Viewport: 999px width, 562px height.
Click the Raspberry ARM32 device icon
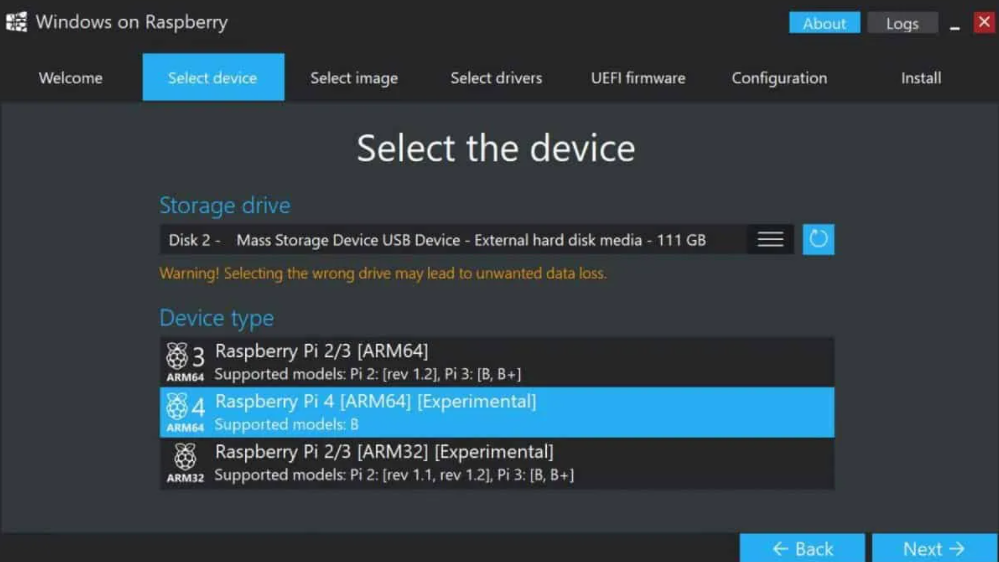click(185, 463)
